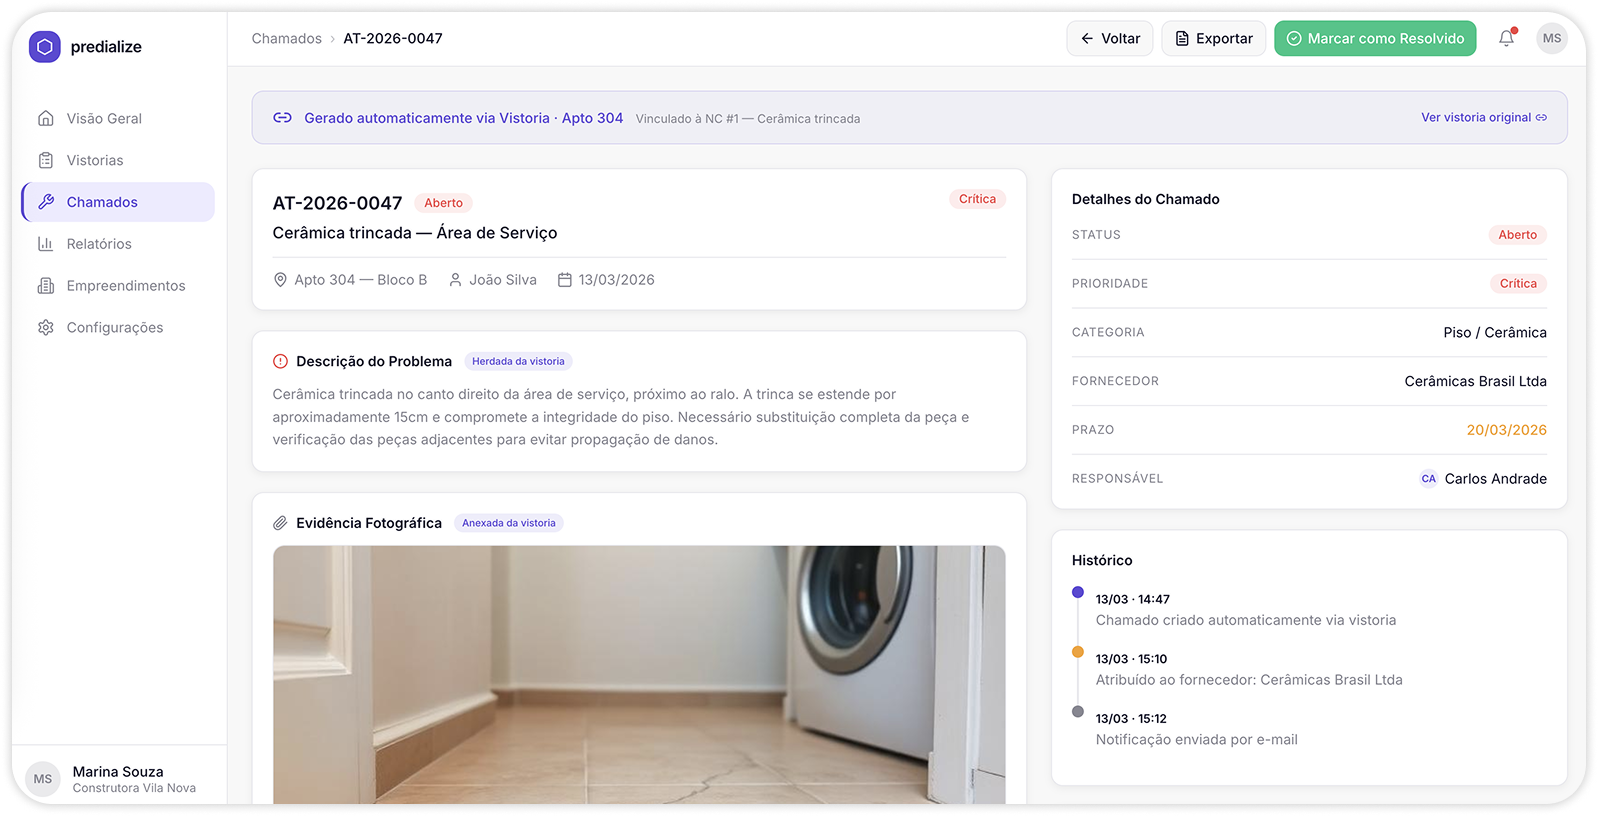
Task: Export the ticket with Exportar
Action: (x=1213, y=38)
